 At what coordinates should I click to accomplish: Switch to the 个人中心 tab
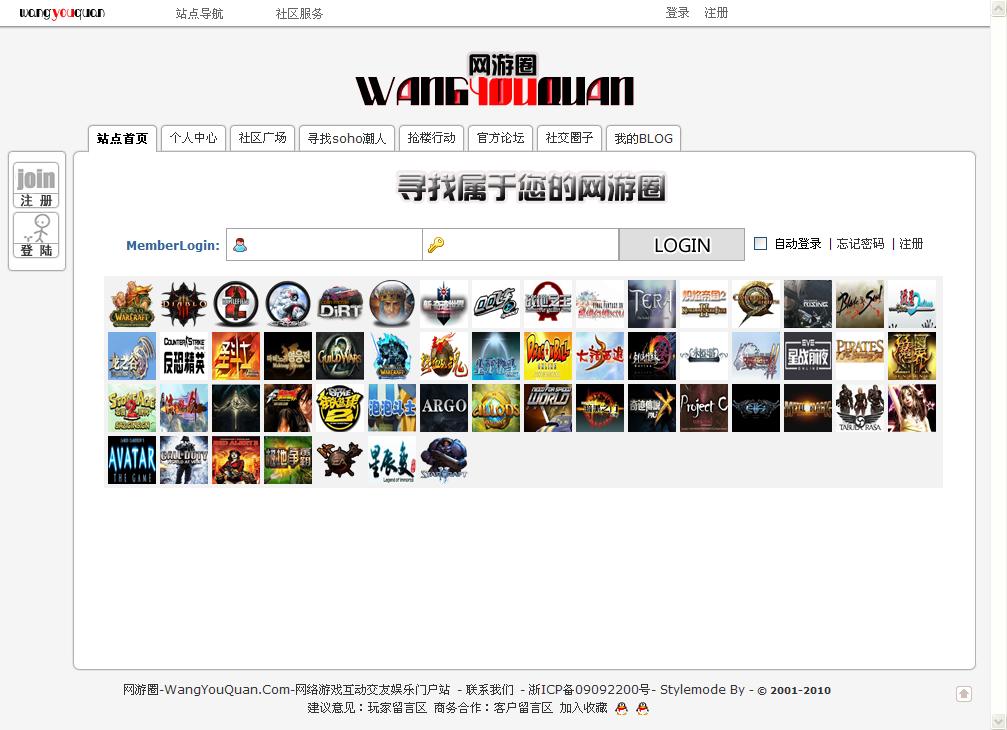tap(193, 138)
